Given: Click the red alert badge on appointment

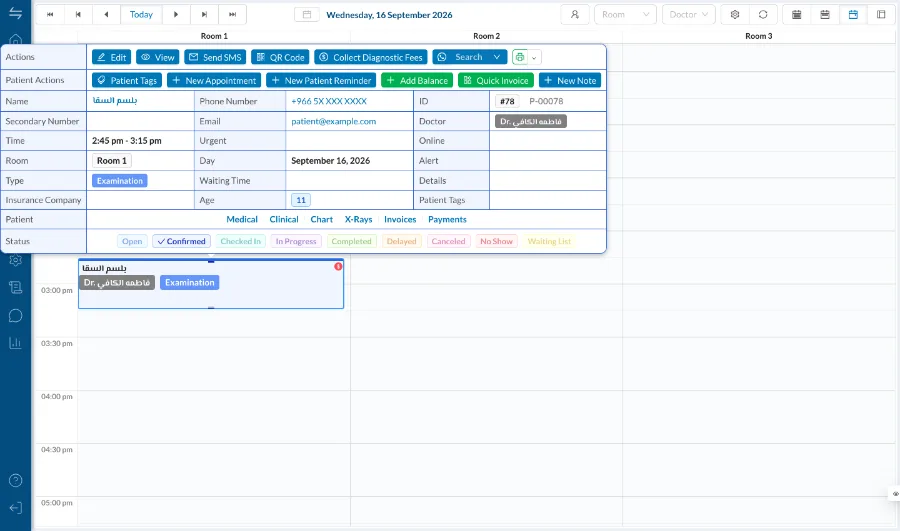Looking at the screenshot, I should (338, 266).
